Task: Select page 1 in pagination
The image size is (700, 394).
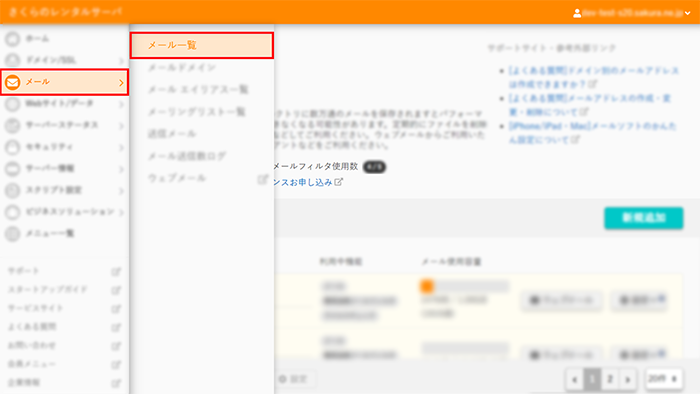Action: pyautogui.click(x=592, y=380)
